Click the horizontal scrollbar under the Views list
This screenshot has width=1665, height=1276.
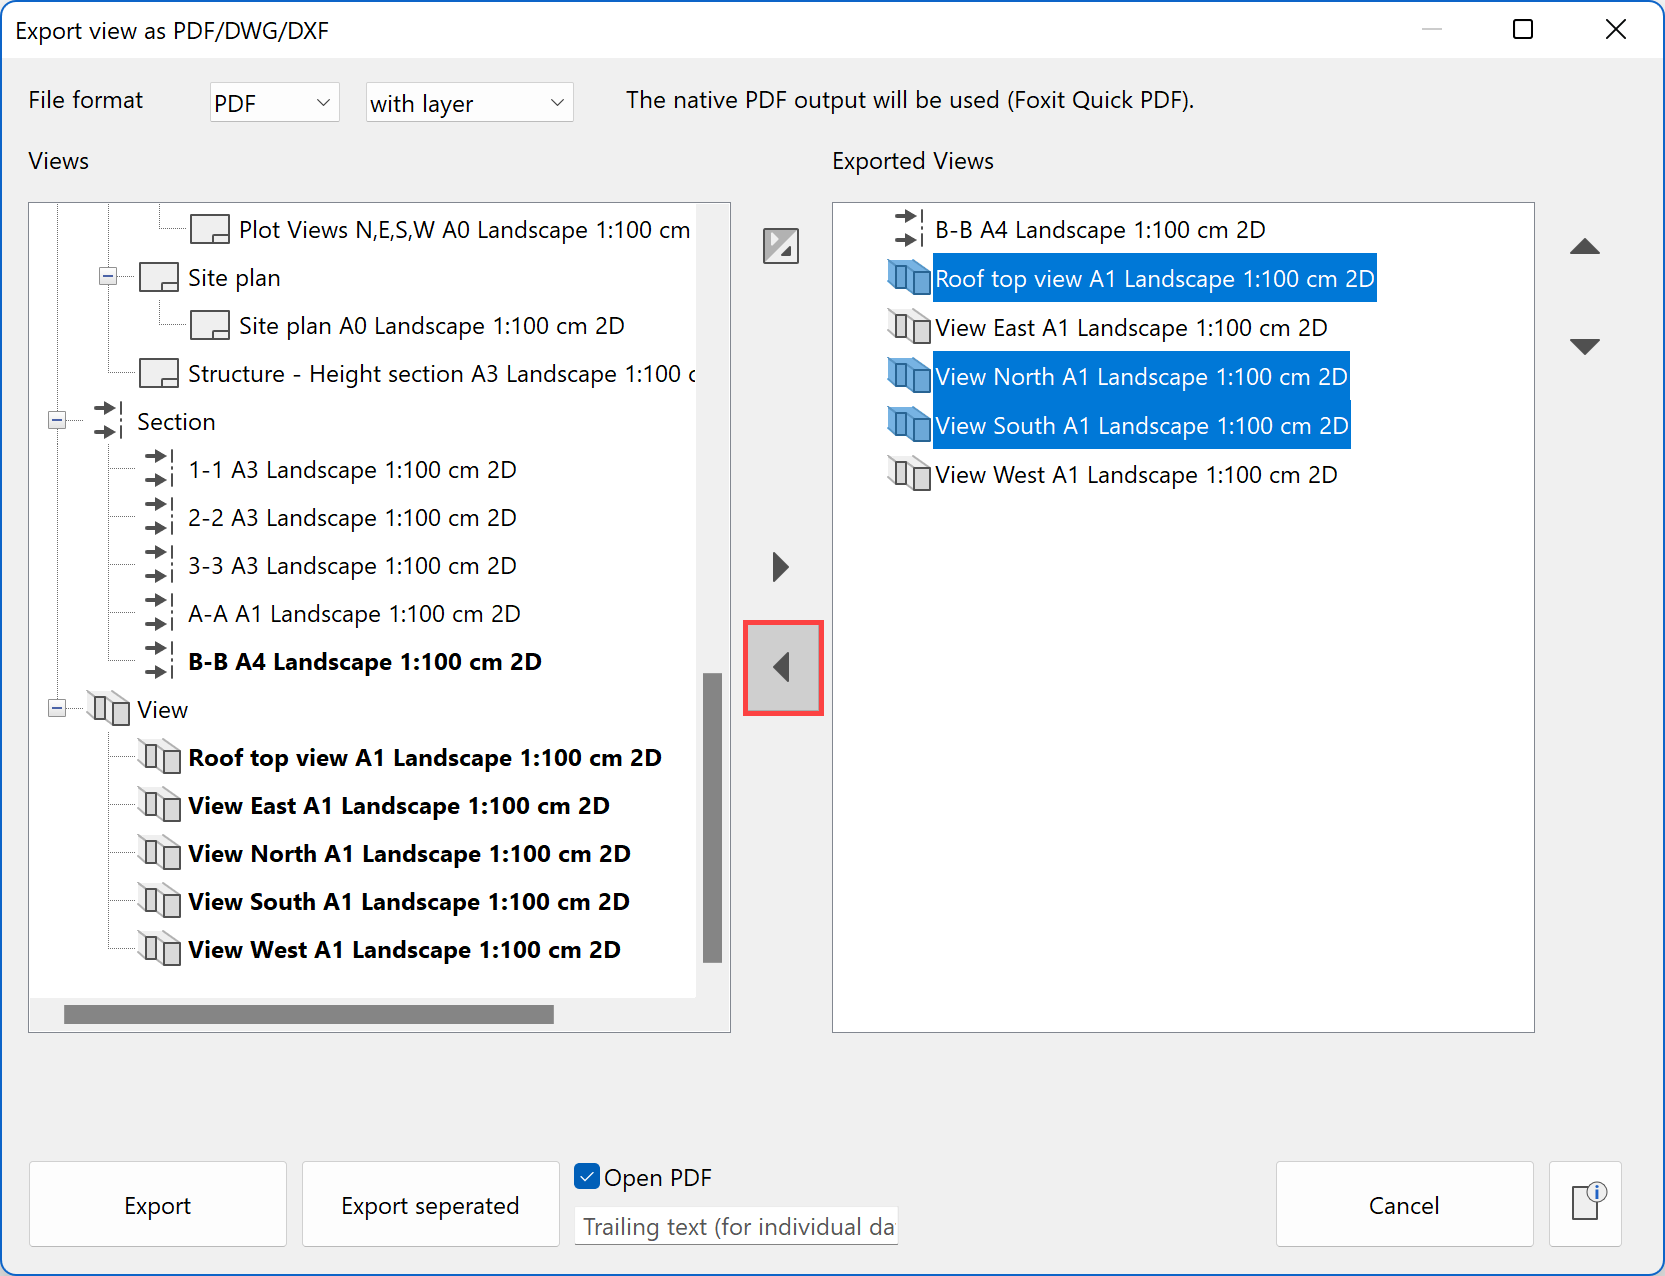point(309,1014)
